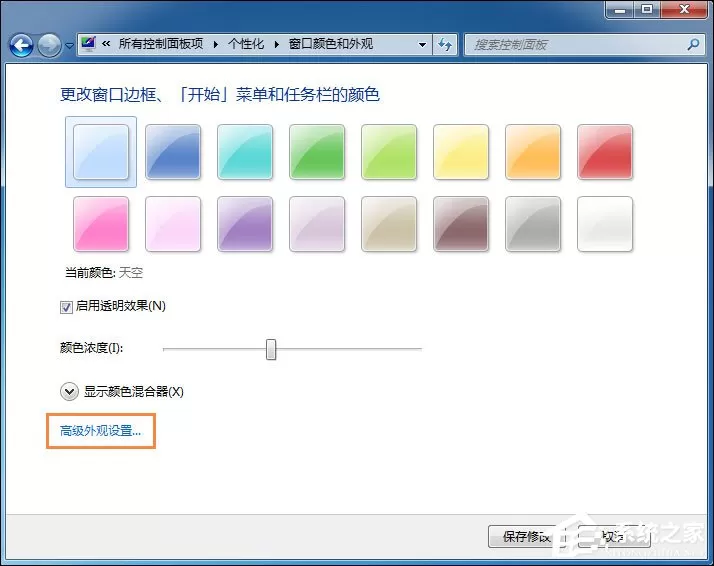Select the lime green color swatch
714x566 pixels.
[x=388, y=152]
